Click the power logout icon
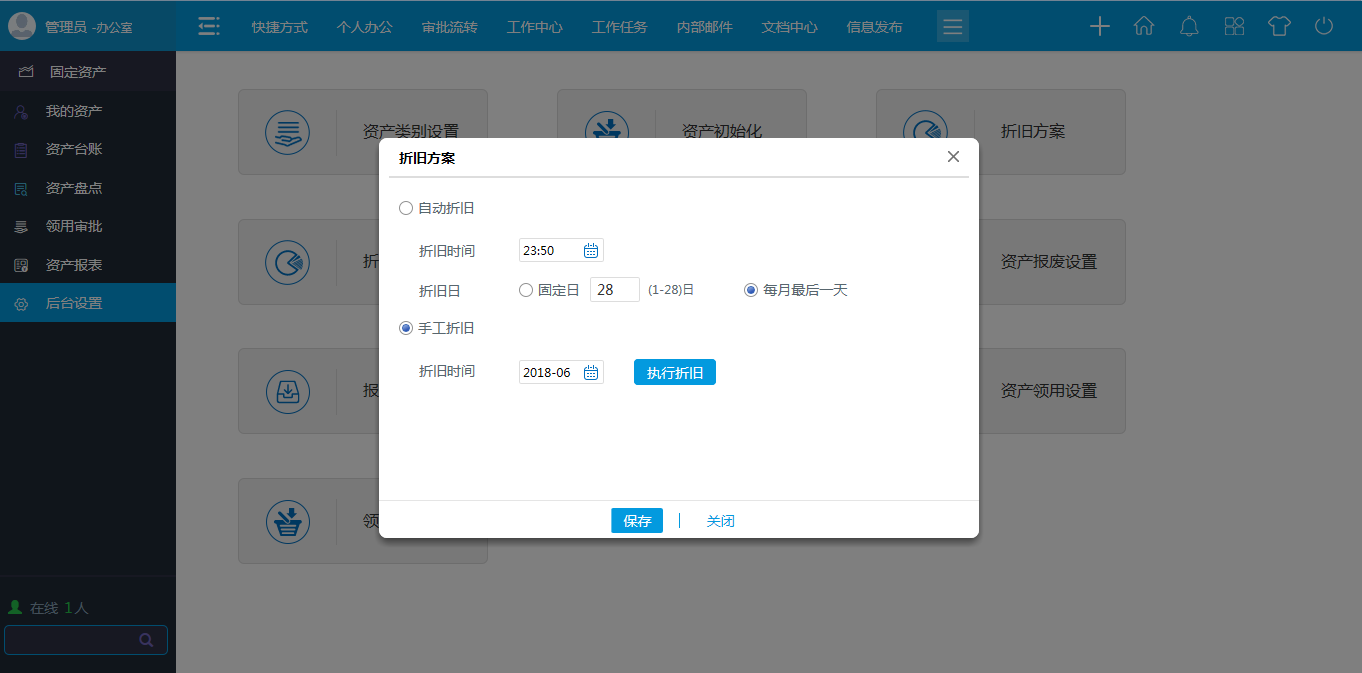 (1322, 26)
